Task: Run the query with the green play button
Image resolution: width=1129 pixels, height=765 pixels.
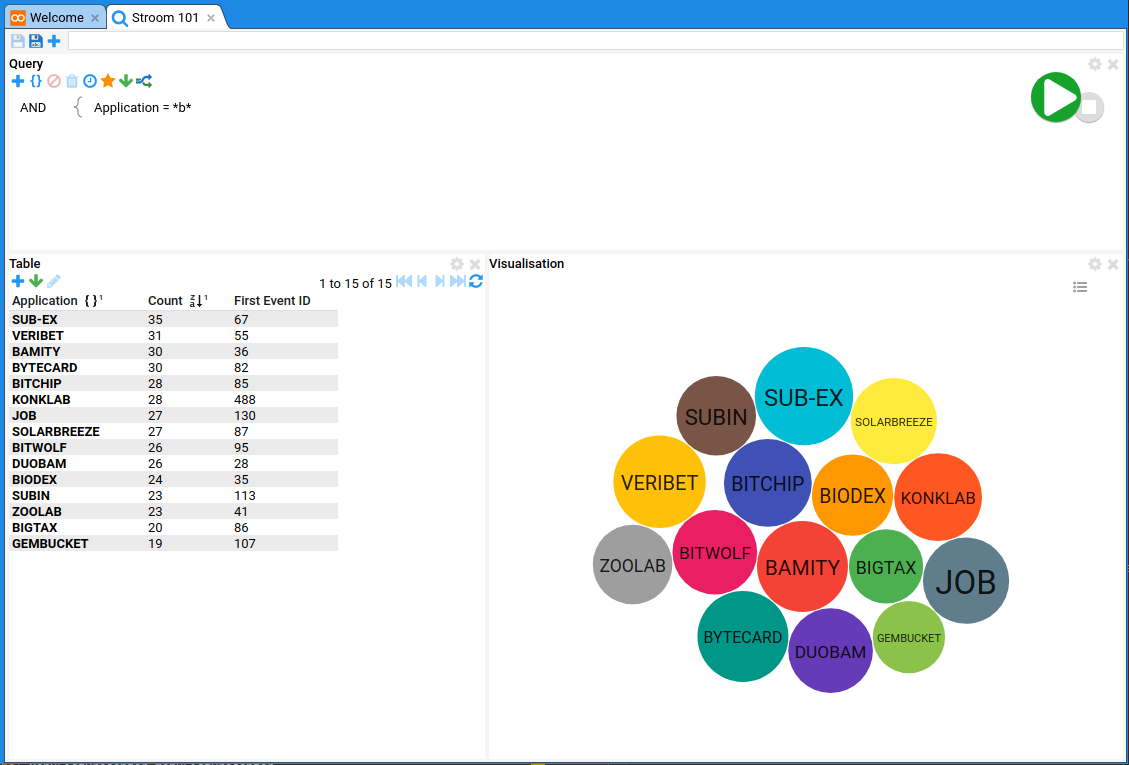Action: pyautogui.click(x=1055, y=98)
